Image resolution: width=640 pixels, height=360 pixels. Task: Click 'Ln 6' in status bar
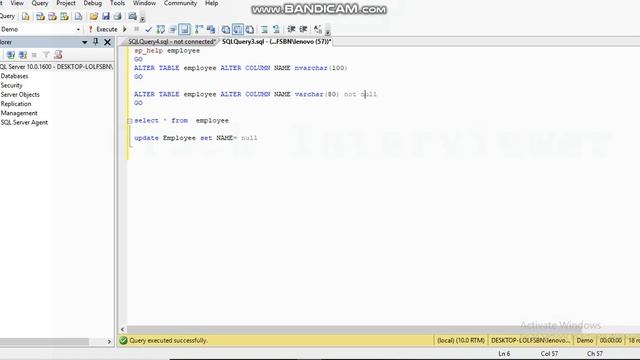[x=504, y=353]
